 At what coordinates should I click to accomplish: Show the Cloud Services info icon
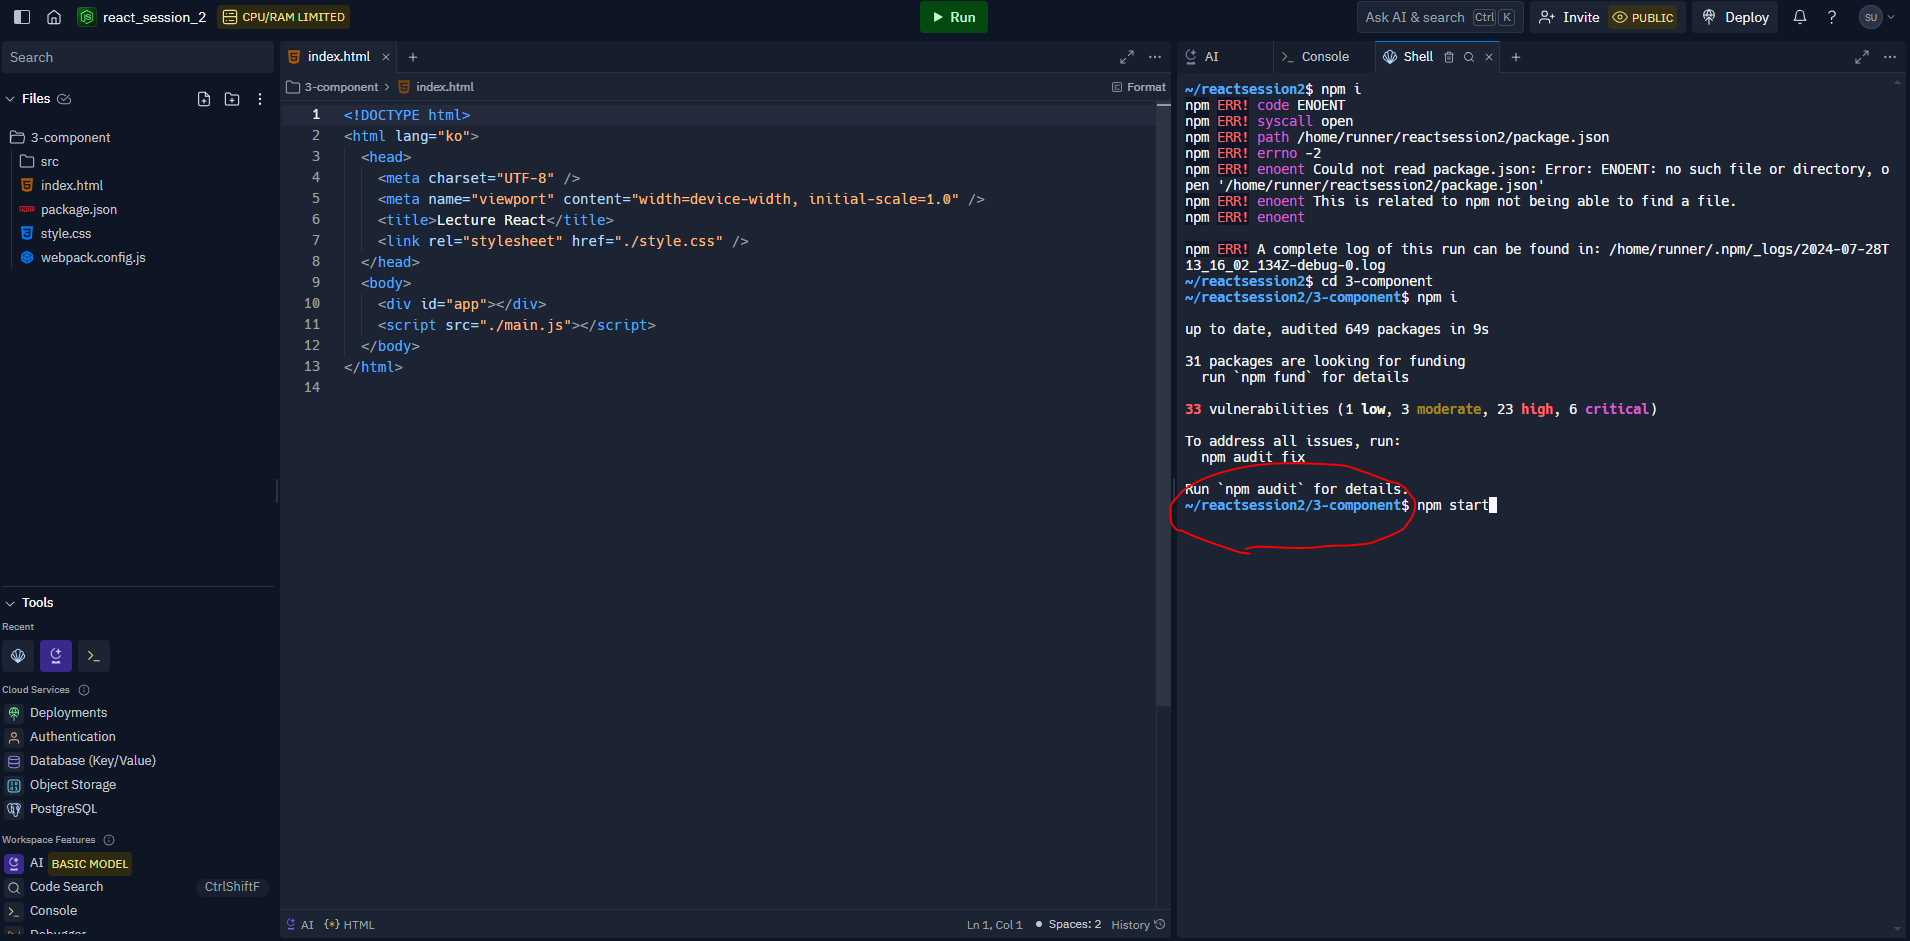84,690
